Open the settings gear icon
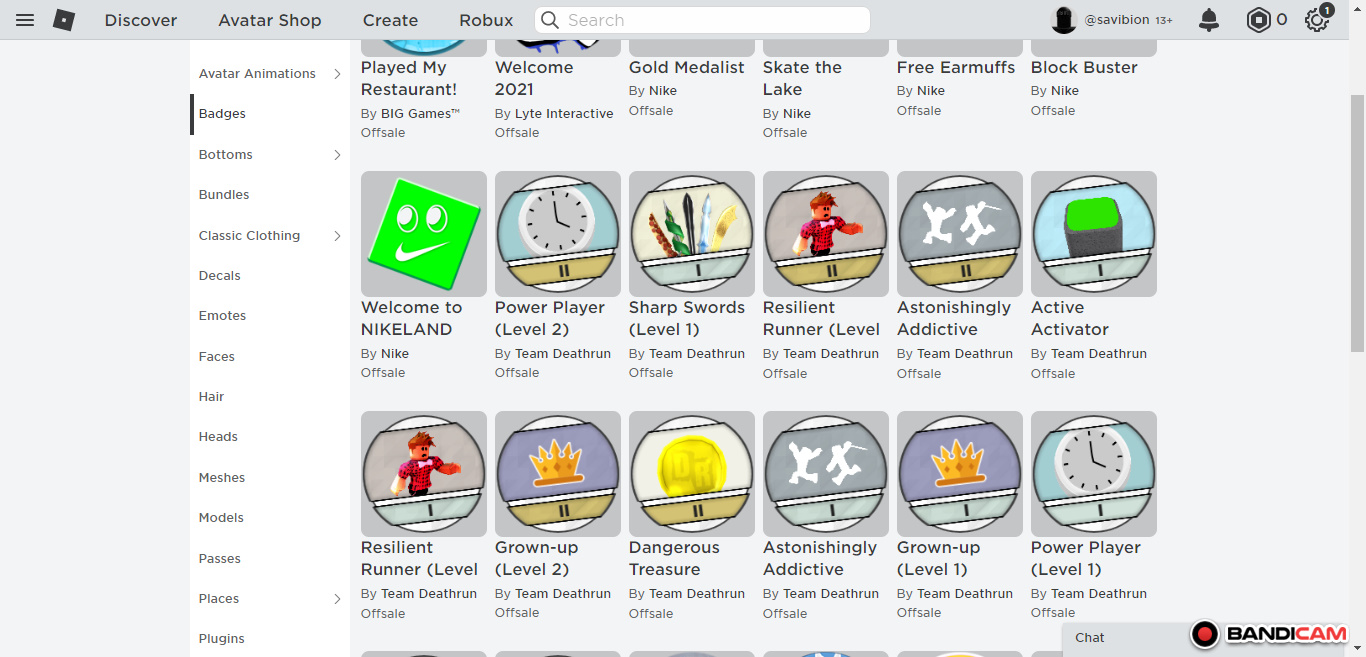The image size is (1366, 657). (x=1316, y=20)
